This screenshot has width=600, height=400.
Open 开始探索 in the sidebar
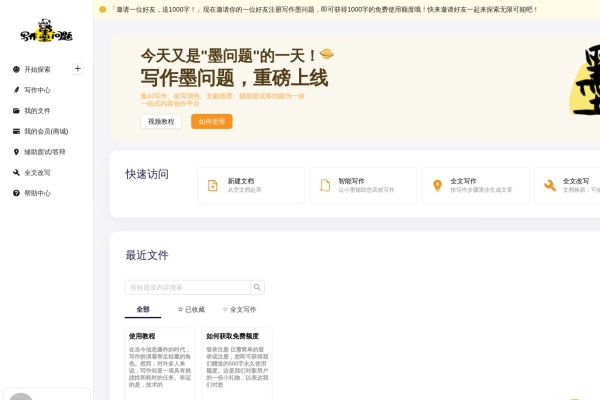[38, 69]
